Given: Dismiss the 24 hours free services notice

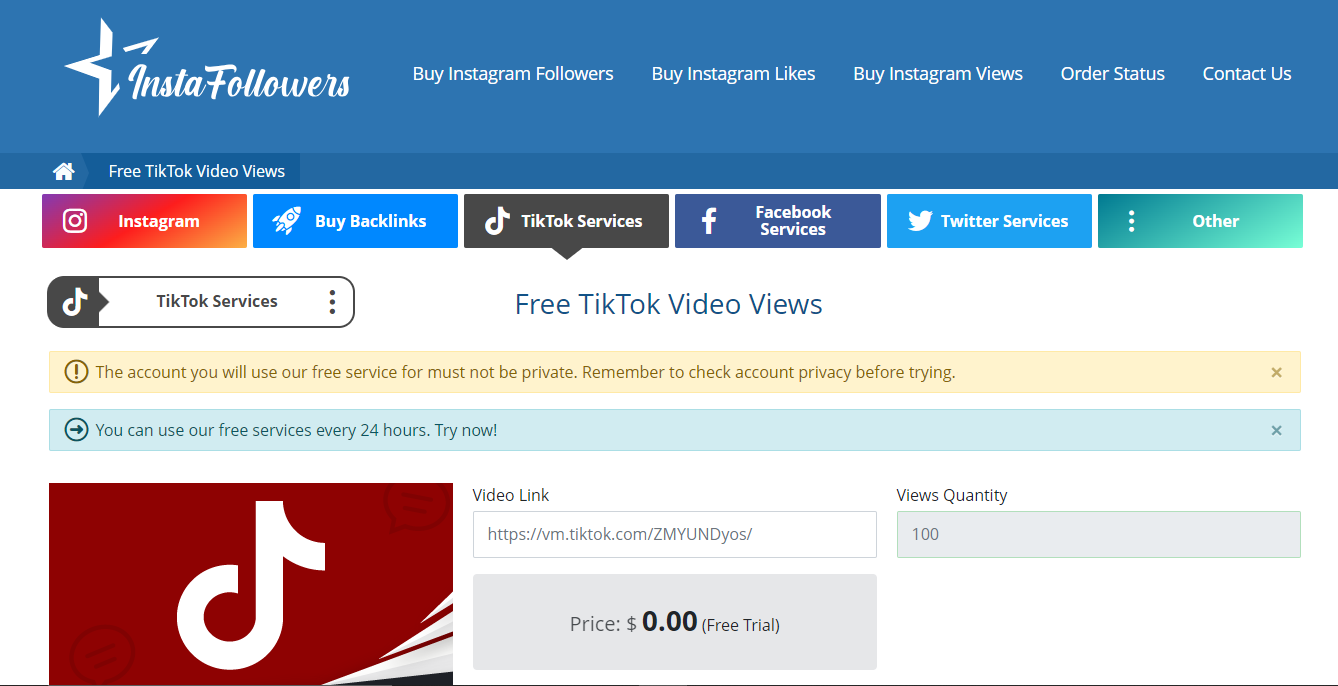Looking at the screenshot, I should click(1276, 430).
